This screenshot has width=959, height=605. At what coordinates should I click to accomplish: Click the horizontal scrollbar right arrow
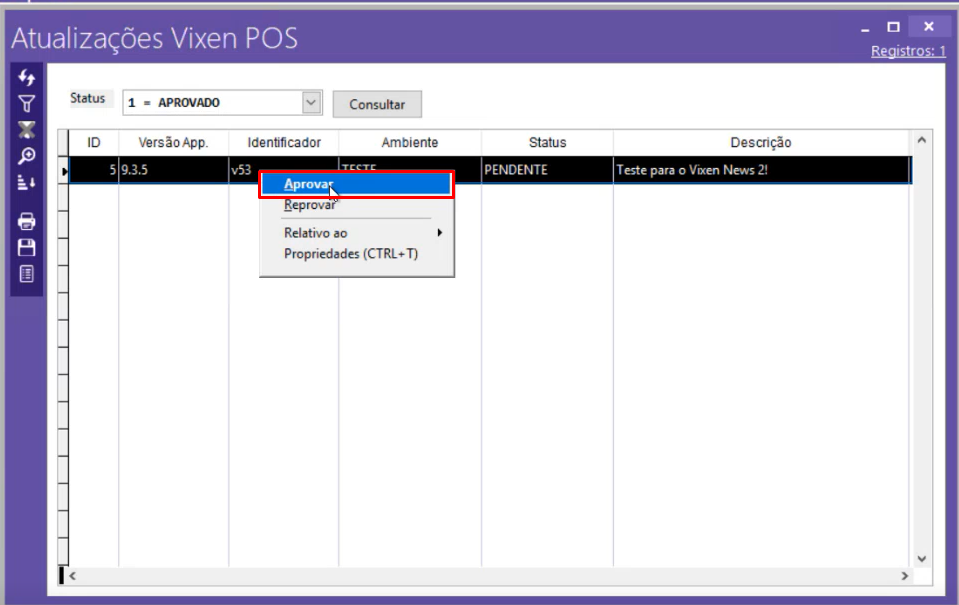(904, 576)
